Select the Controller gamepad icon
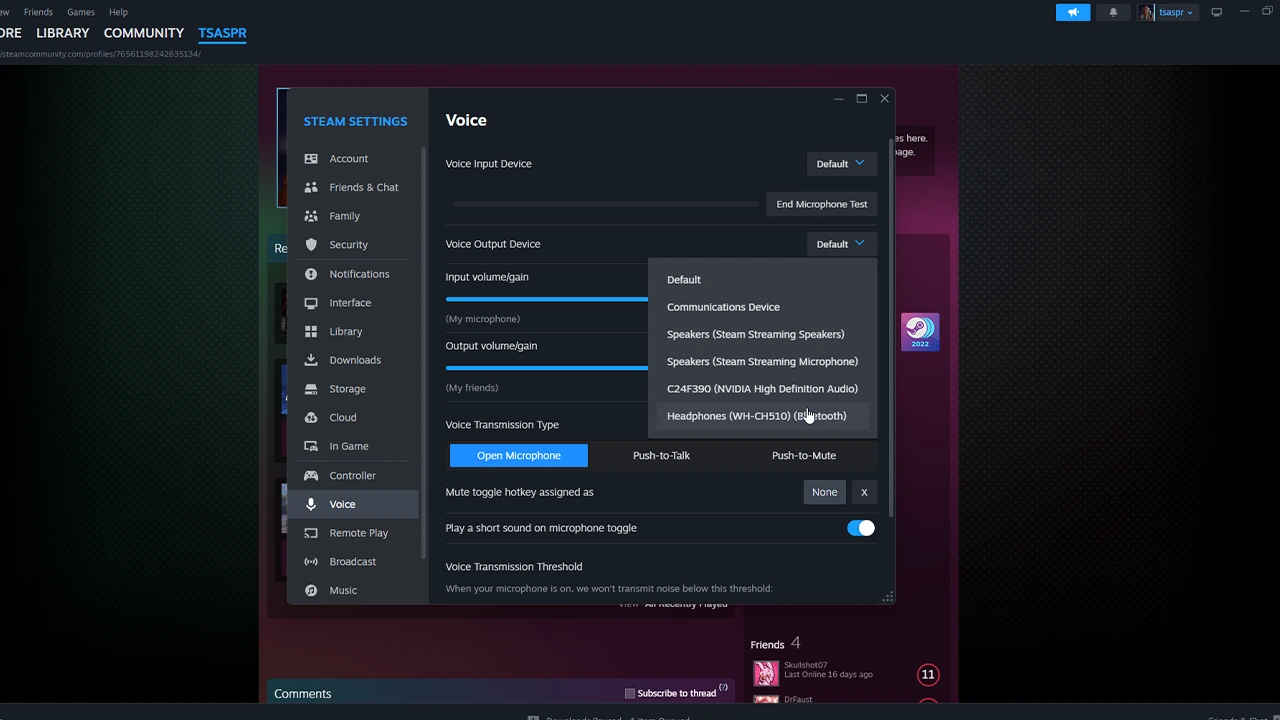This screenshot has width=1280, height=720. [x=311, y=475]
